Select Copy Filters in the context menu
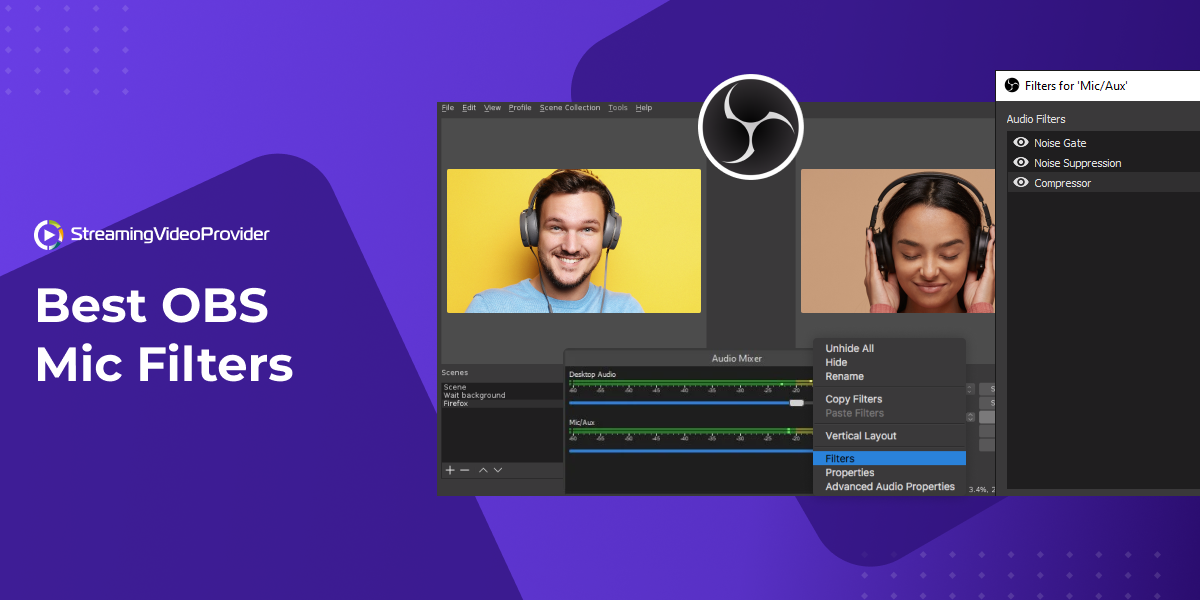 pos(890,400)
